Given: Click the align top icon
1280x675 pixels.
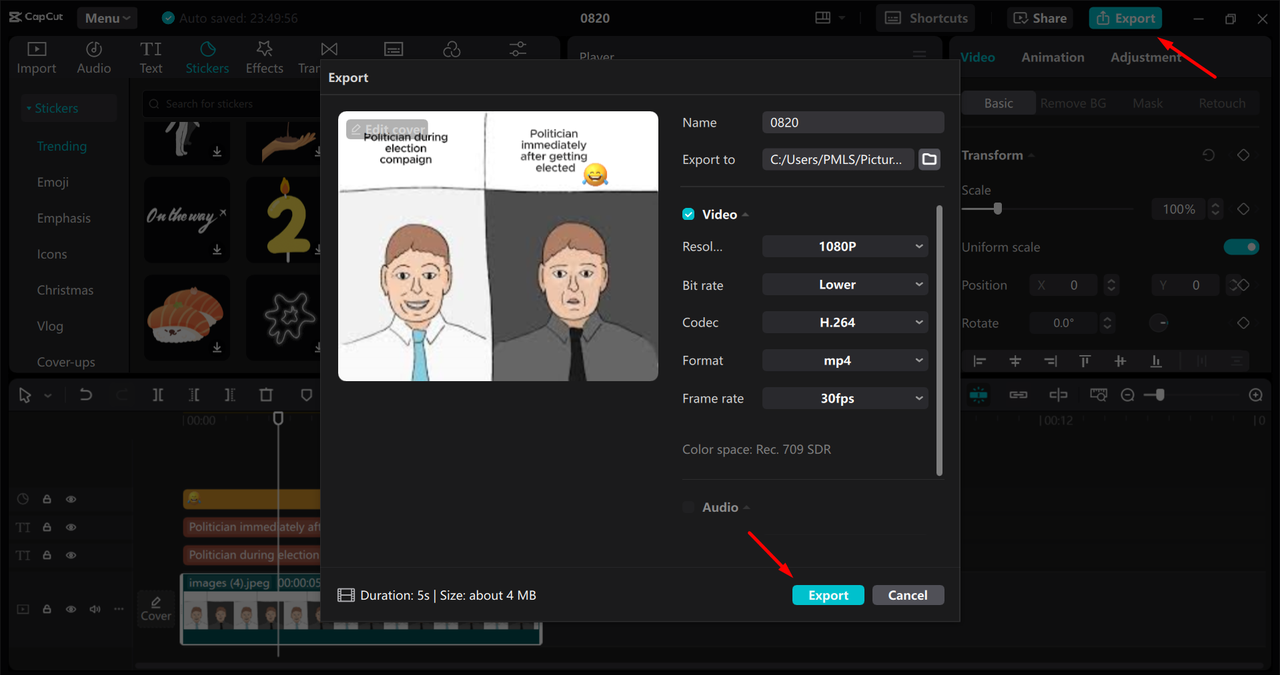Looking at the screenshot, I should click(x=1085, y=361).
